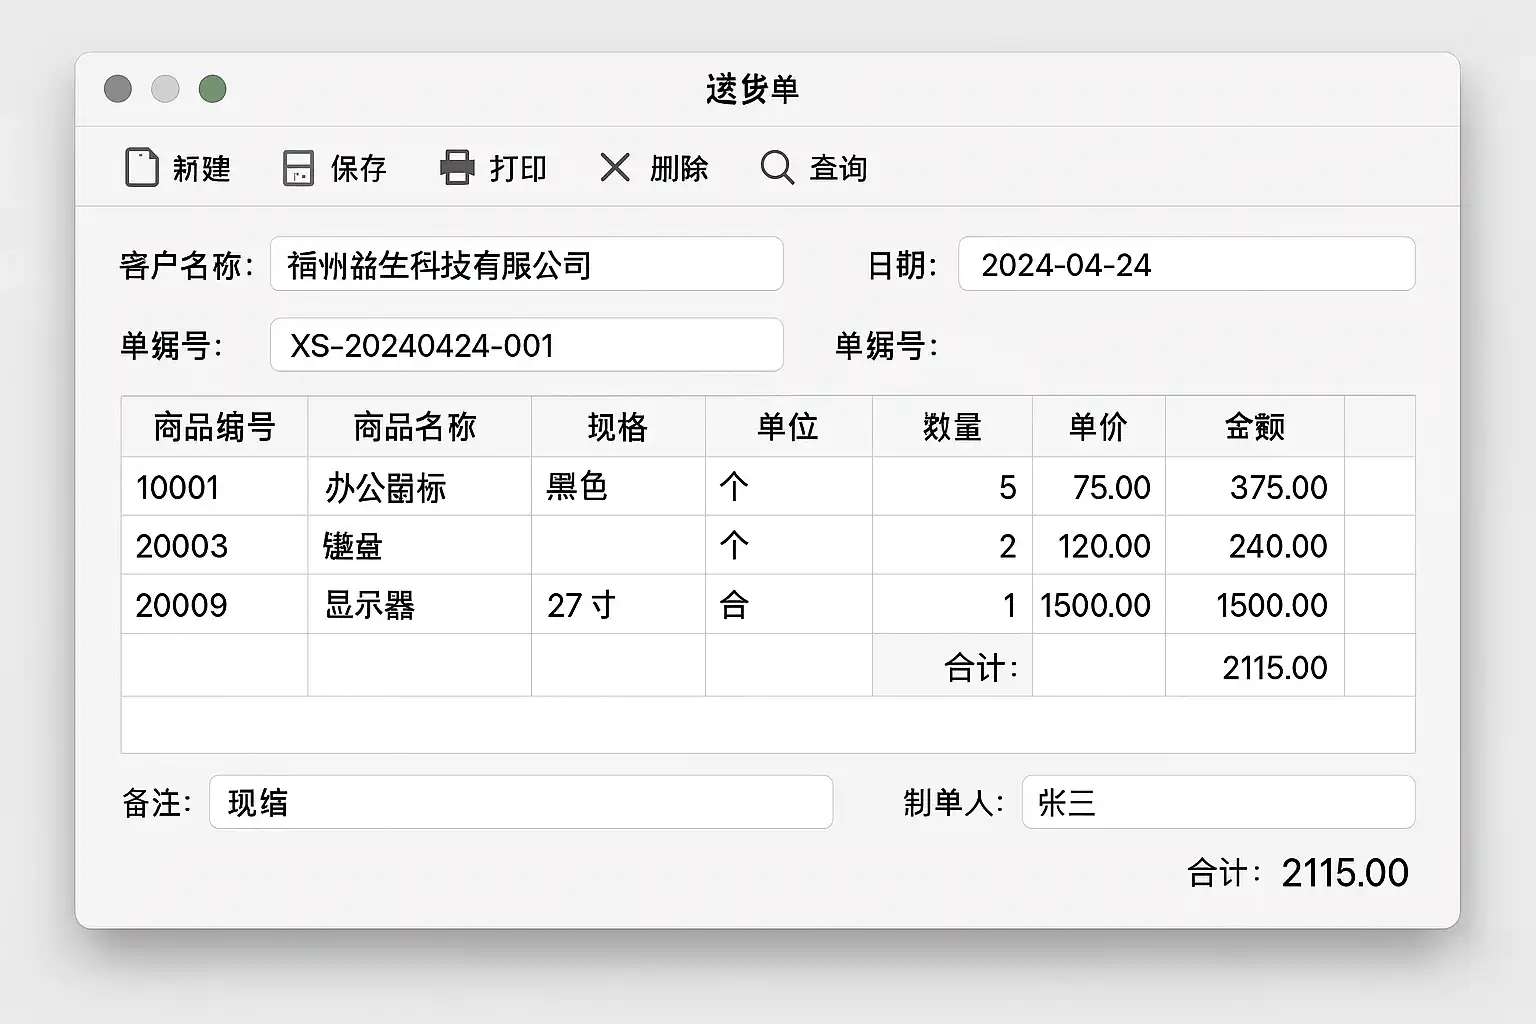Click the date field showing 2024-04-24

coord(1185,265)
